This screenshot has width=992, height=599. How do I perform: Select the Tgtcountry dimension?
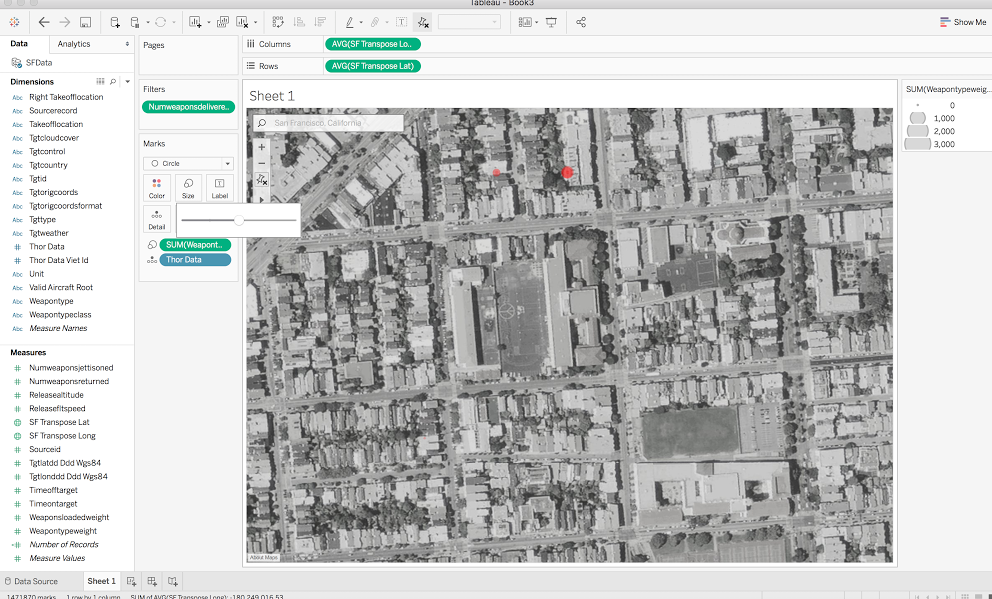[x=48, y=165]
